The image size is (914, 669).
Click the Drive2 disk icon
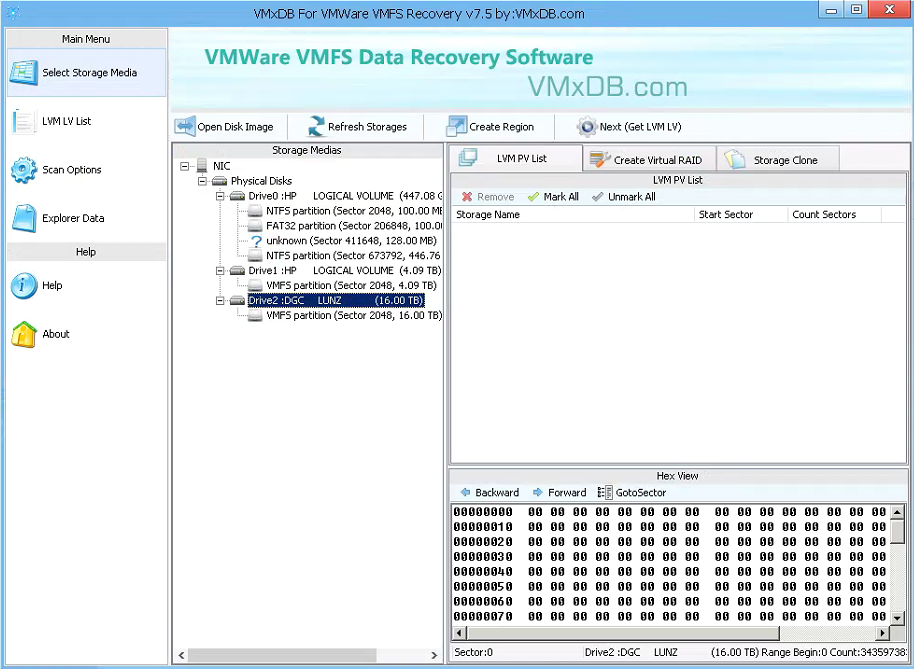237,301
